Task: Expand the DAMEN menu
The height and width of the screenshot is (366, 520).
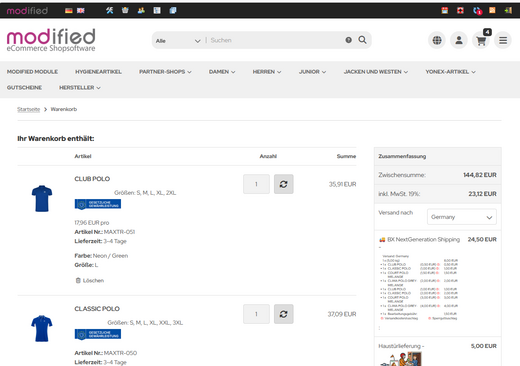Action: (222, 72)
